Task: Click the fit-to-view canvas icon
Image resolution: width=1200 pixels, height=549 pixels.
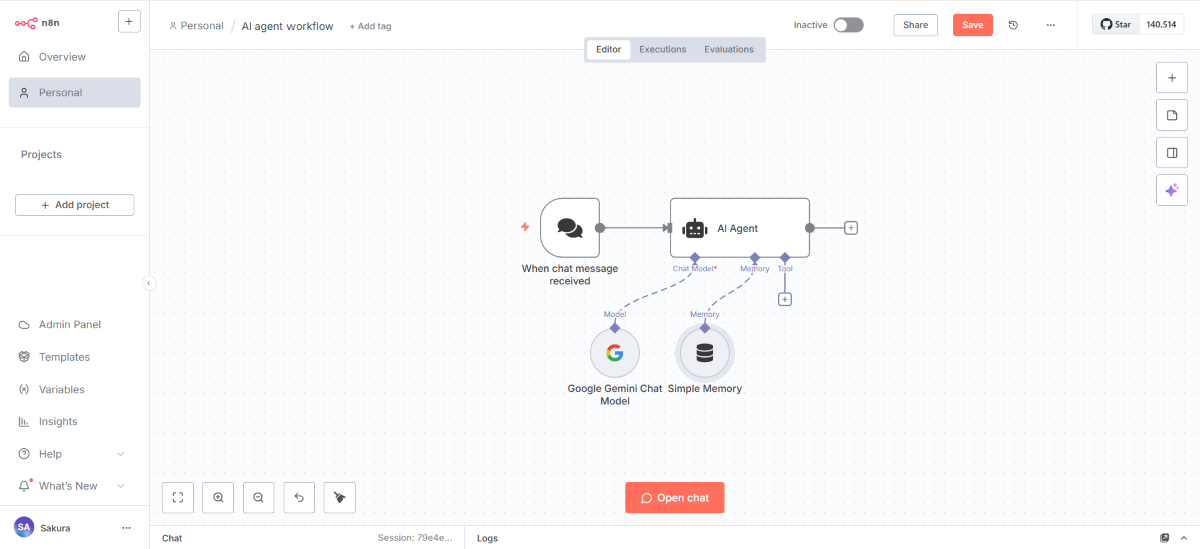Action: tap(177, 497)
